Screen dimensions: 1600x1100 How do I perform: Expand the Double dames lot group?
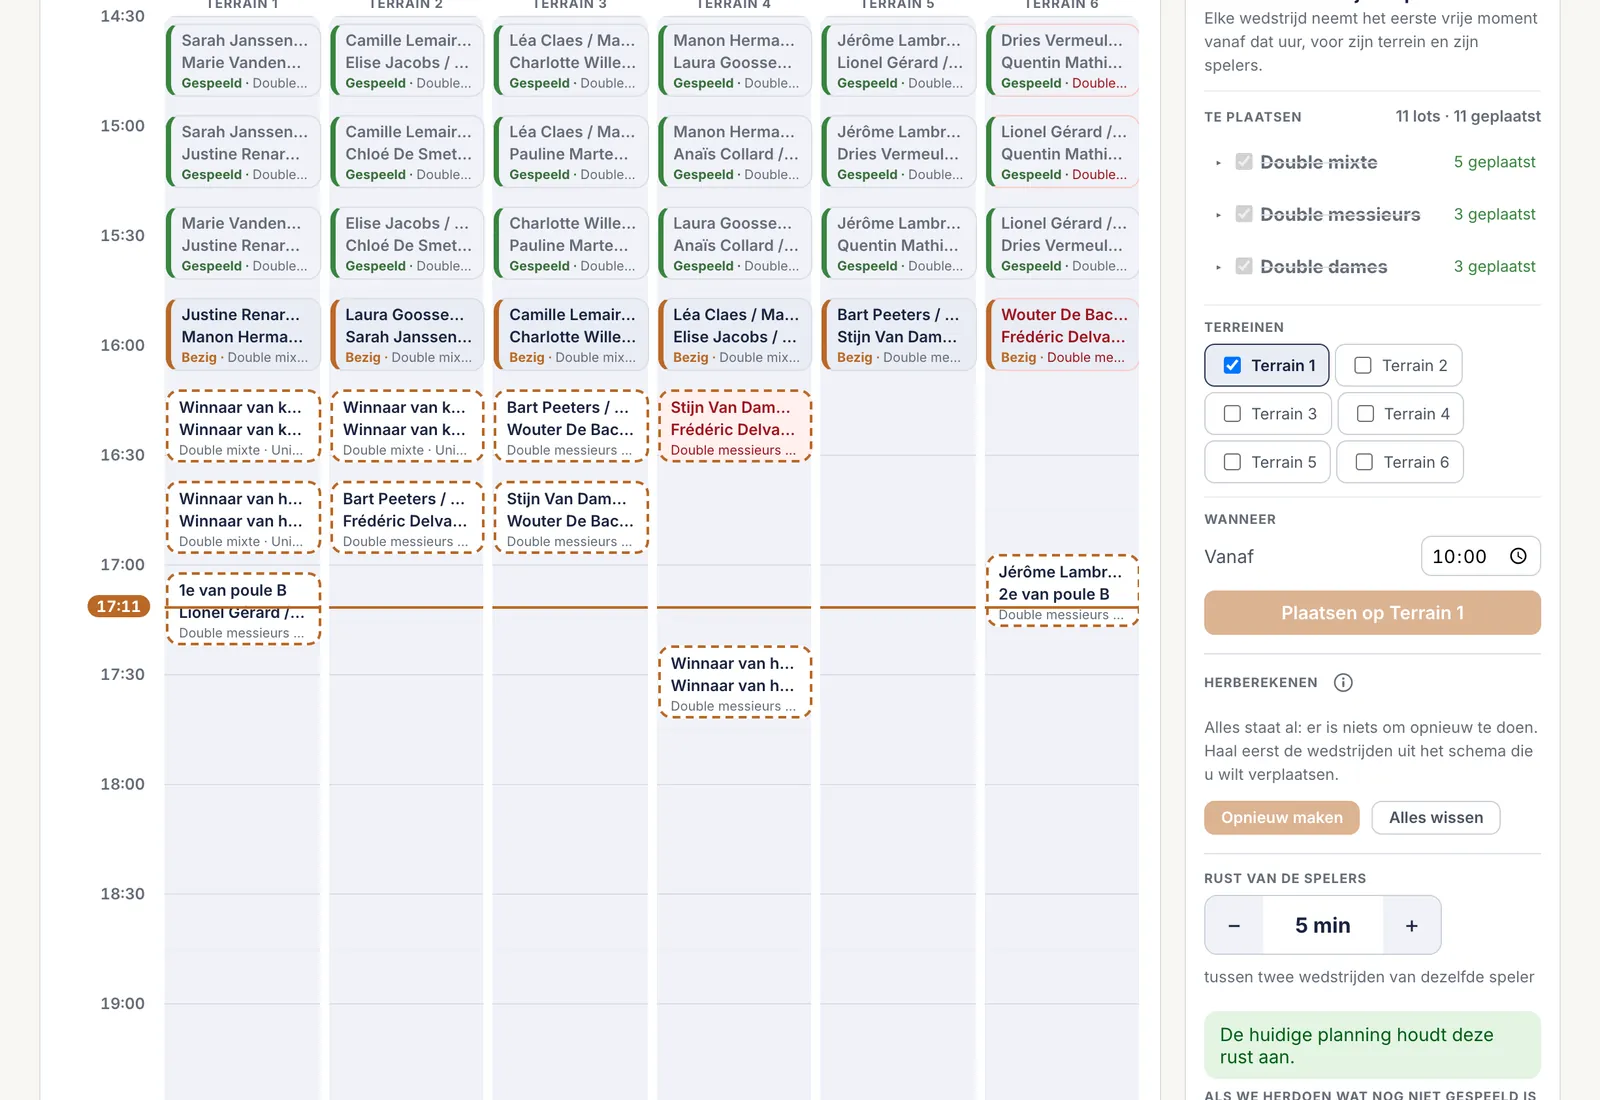pyautogui.click(x=1218, y=267)
